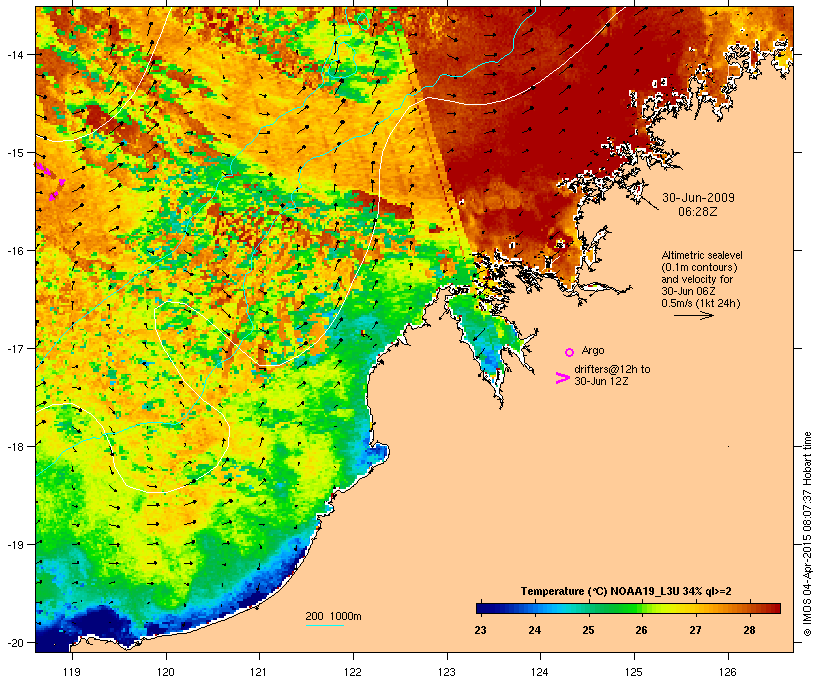Viewport: 820px width, 680px height.
Task: Click the '23' colorbar tick label
Action: [x=480, y=630]
